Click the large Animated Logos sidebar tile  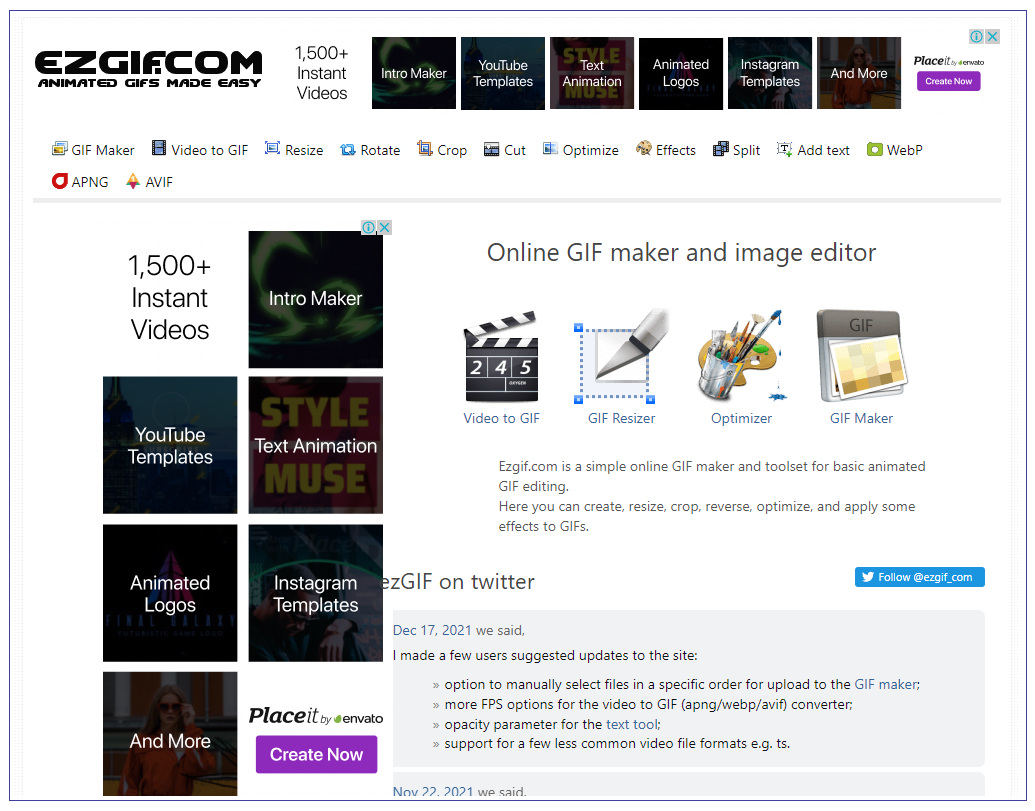(170, 593)
